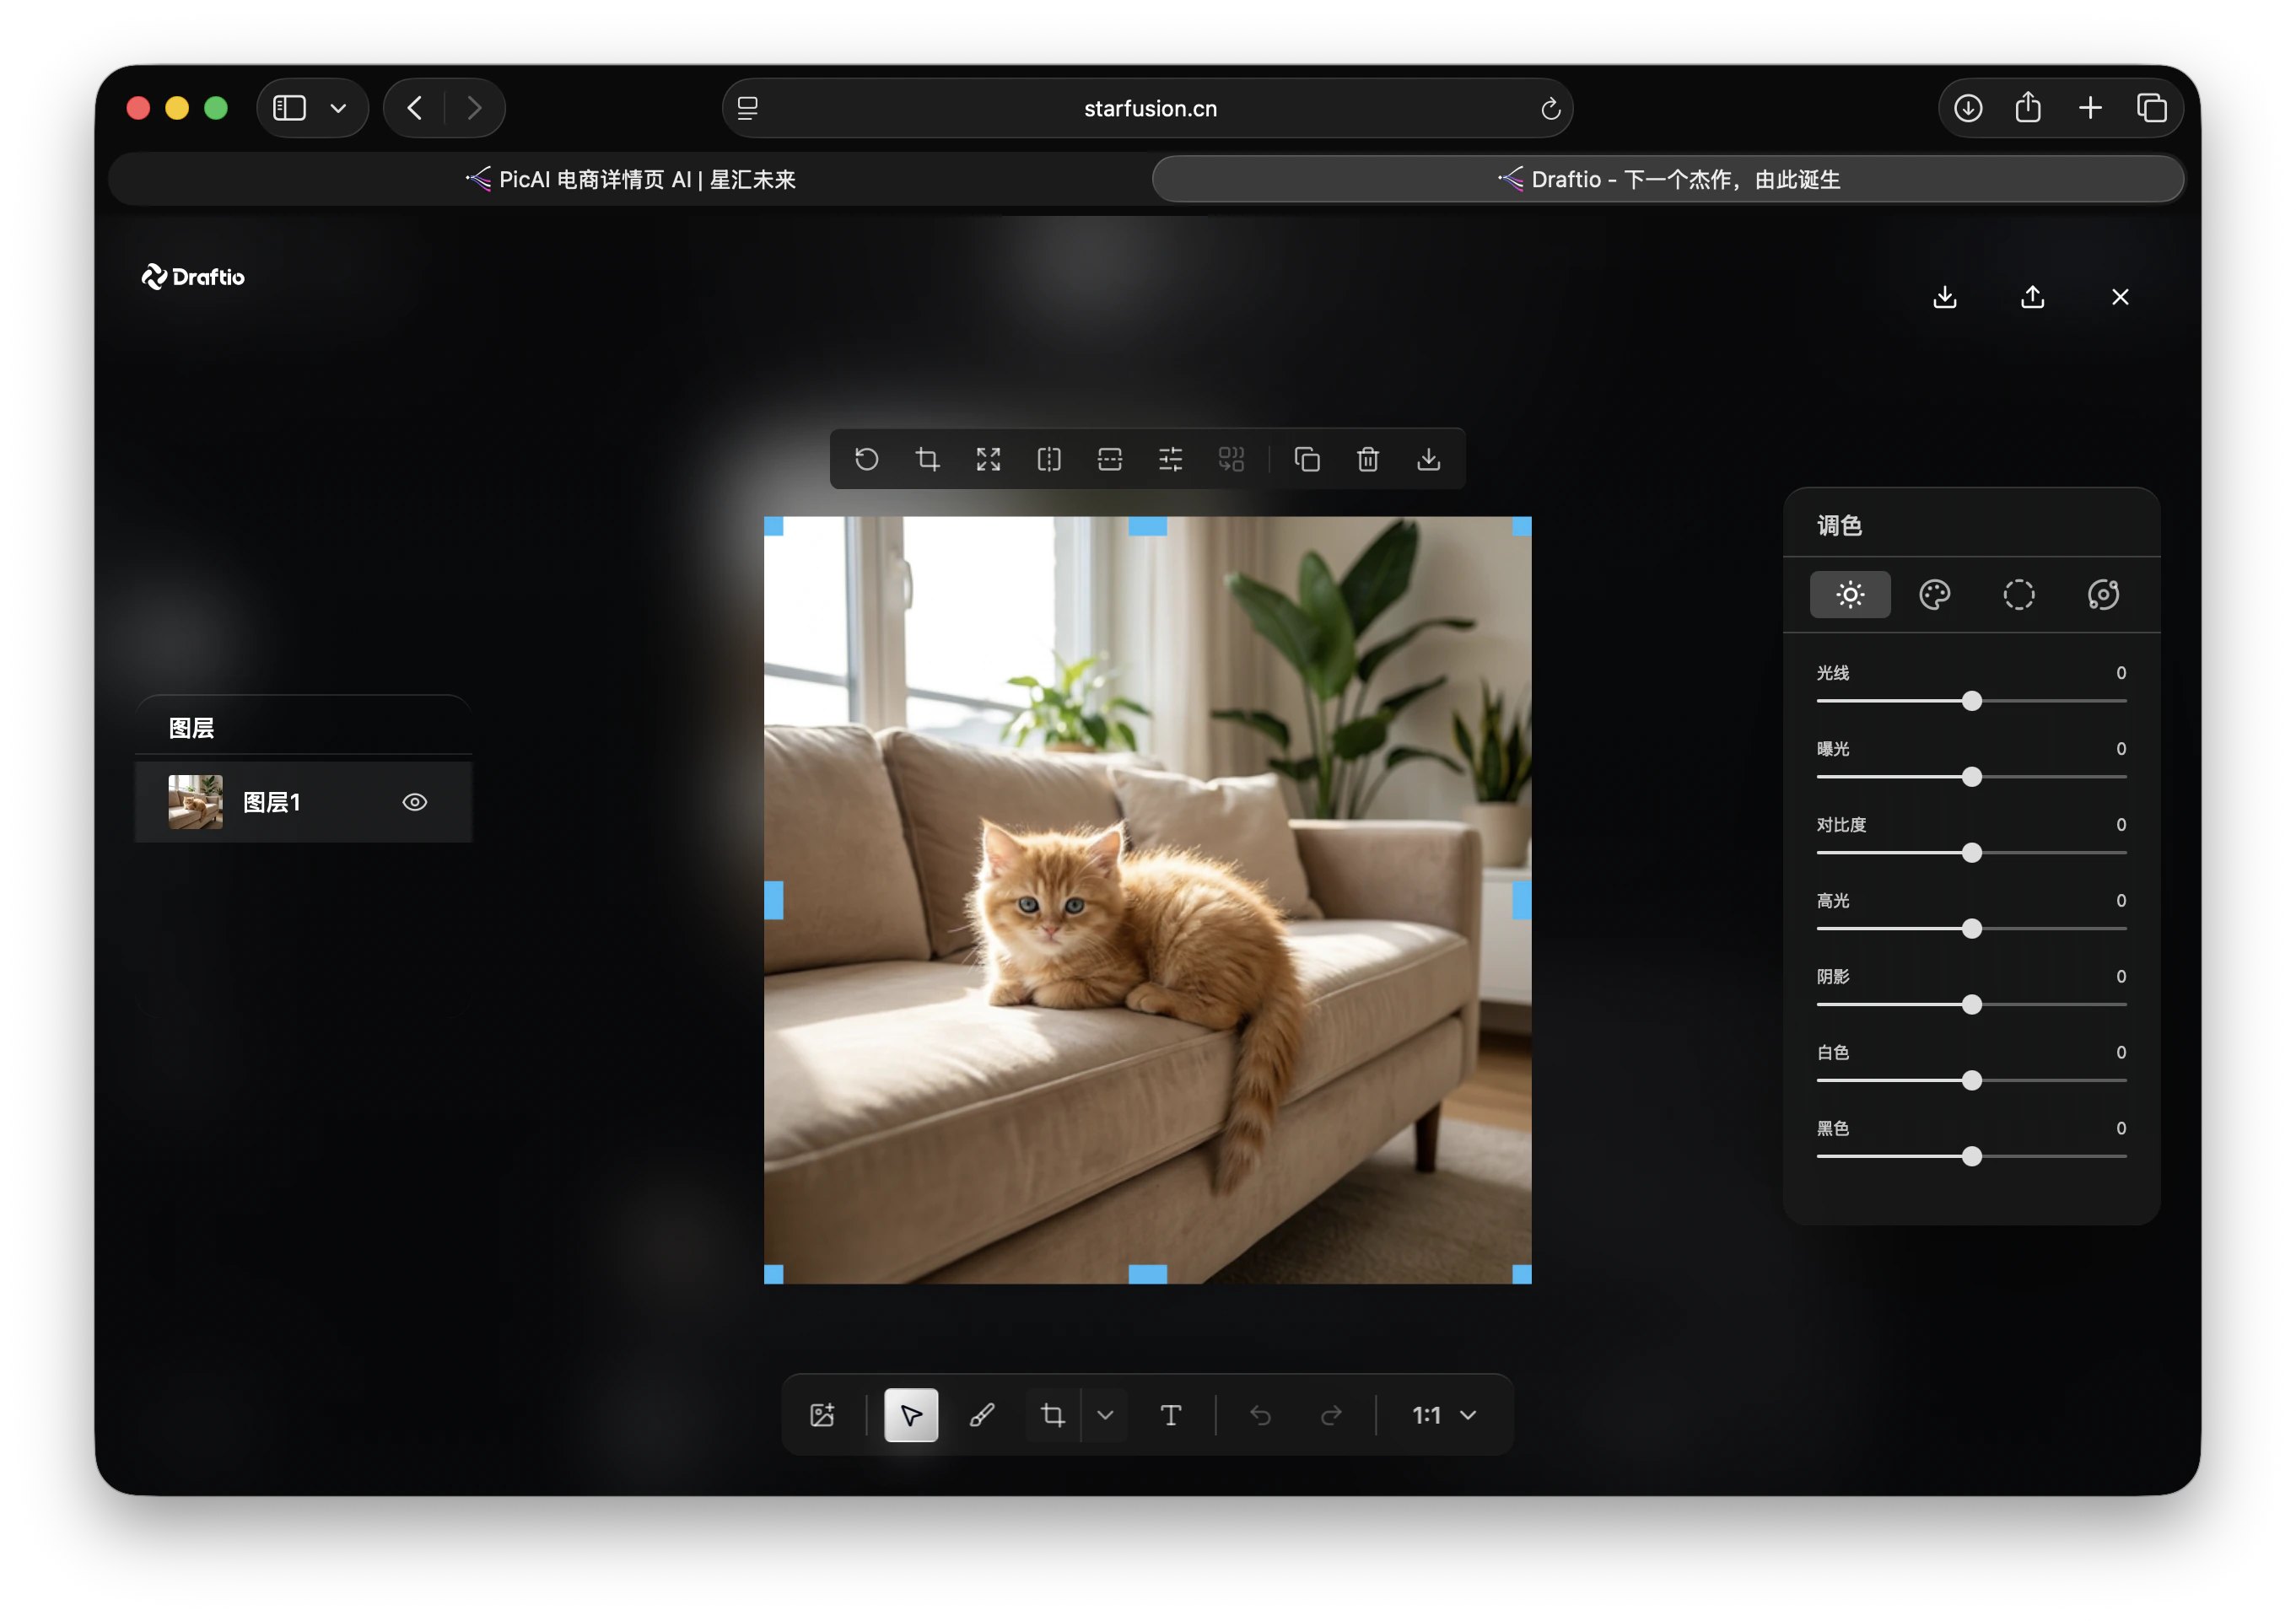Click the add image icon in bottom toolbar
The image size is (2296, 1621).
822,1415
